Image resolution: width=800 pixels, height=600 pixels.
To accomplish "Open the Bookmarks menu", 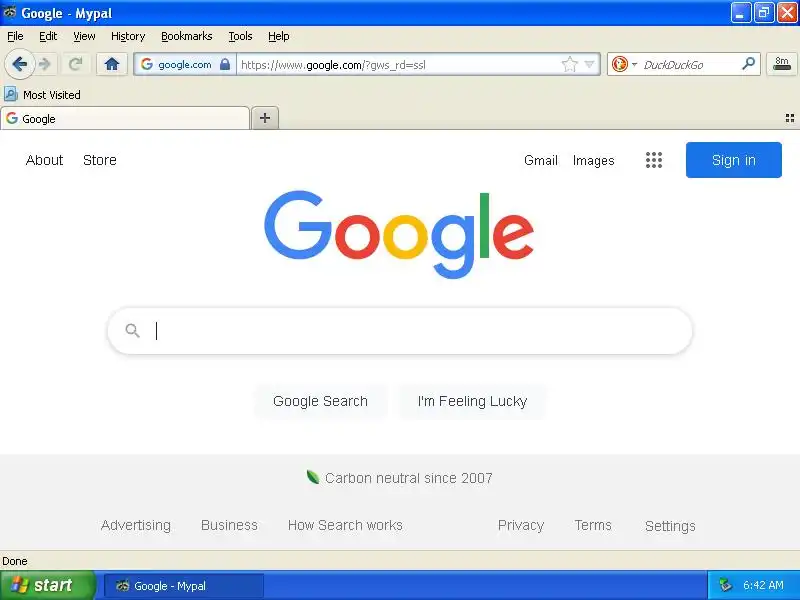I will pyautogui.click(x=187, y=36).
